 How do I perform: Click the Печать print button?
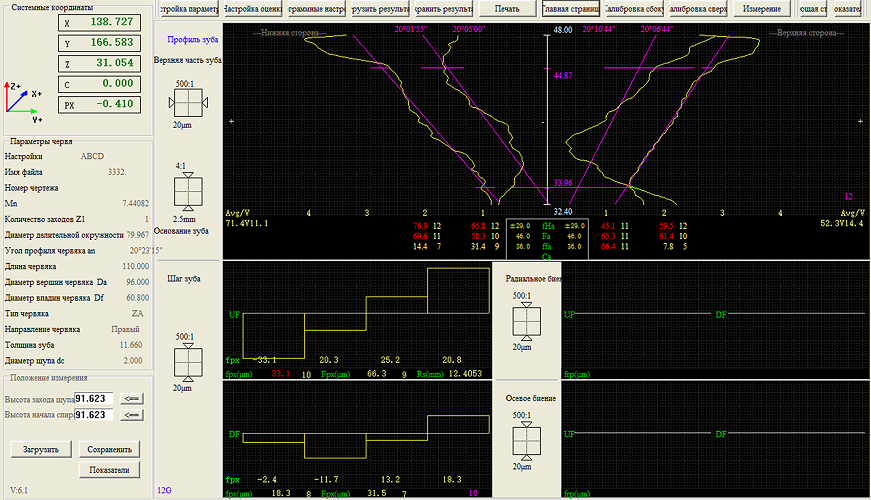tap(507, 9)
